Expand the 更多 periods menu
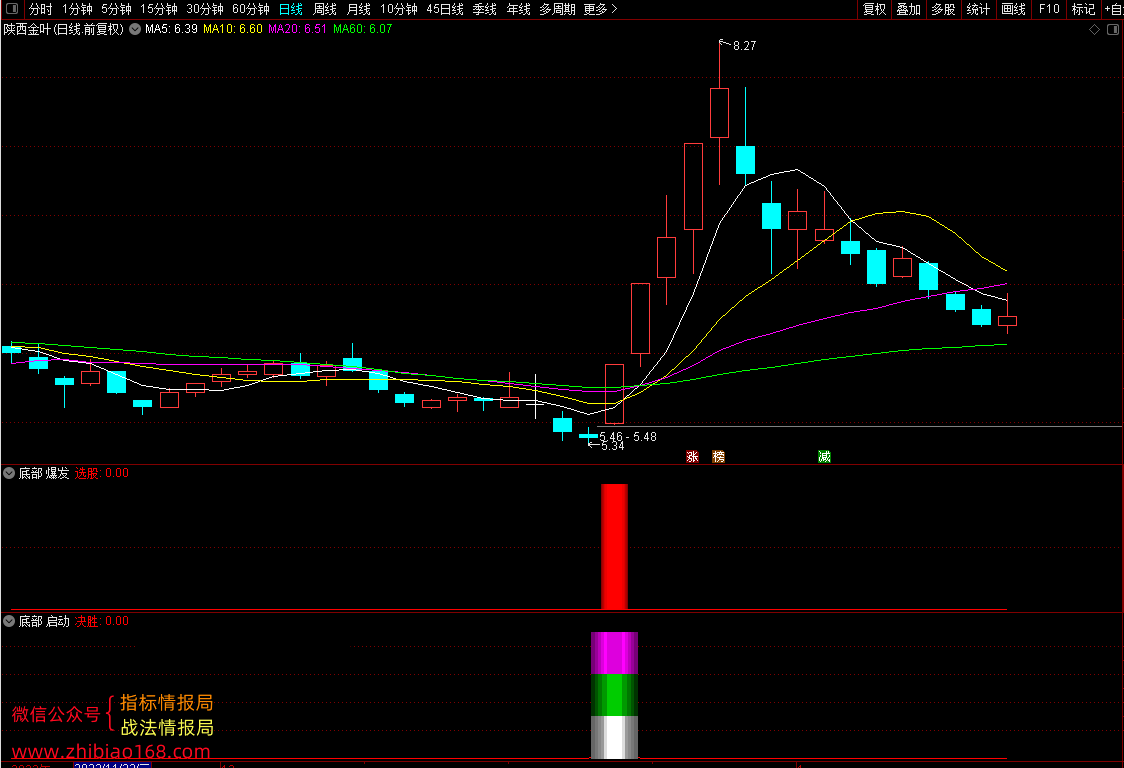The width and height of the screenshot is (1124, 768). (600, 9)
